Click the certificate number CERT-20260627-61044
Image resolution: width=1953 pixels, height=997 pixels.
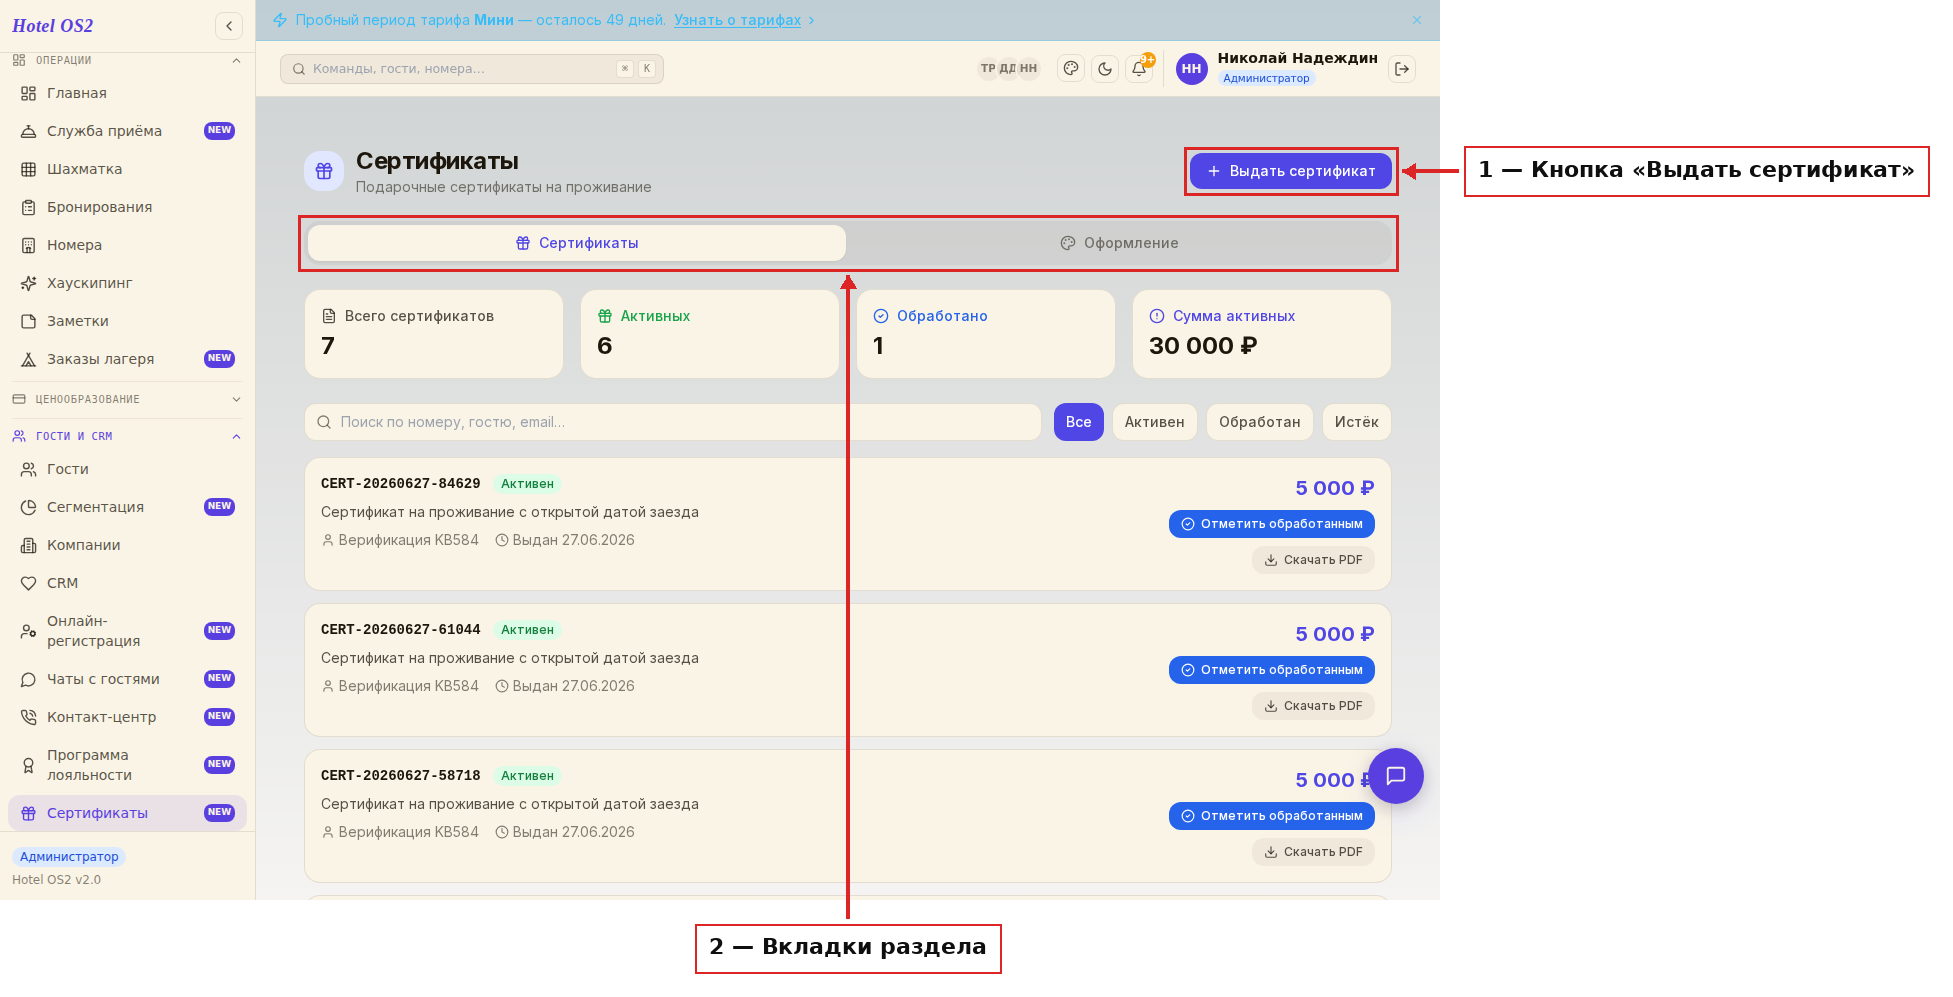pos(400,630)
